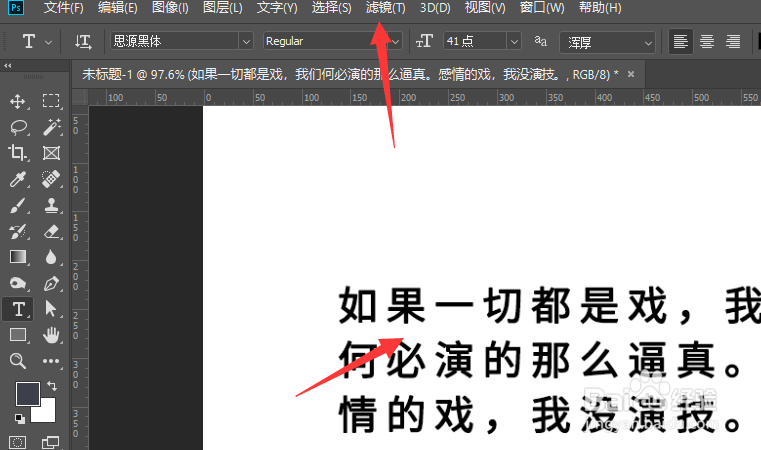Click the Photoshop Ps logo
The width and height of the screenshot is (761, 450).
[16, 7]
